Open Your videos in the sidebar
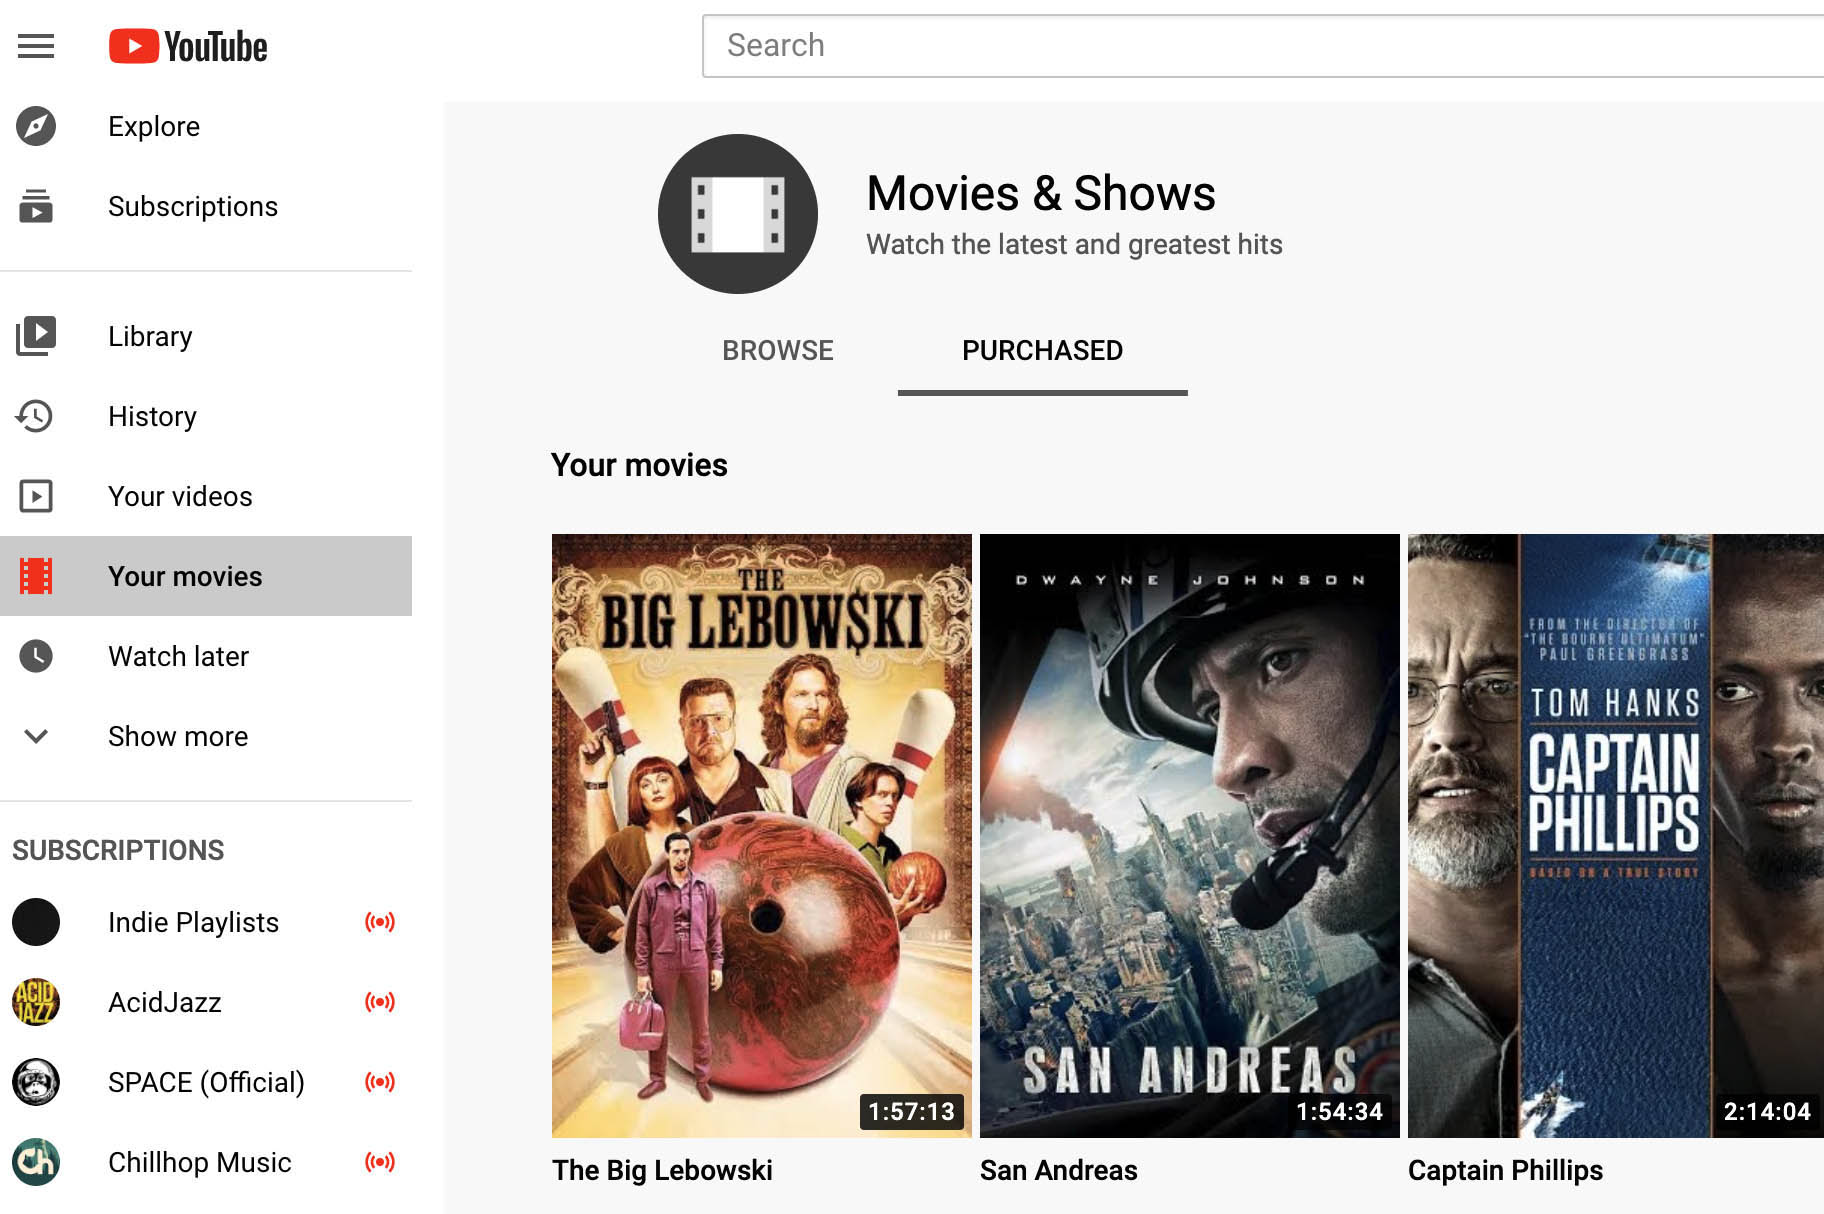 tap(206, 496)
